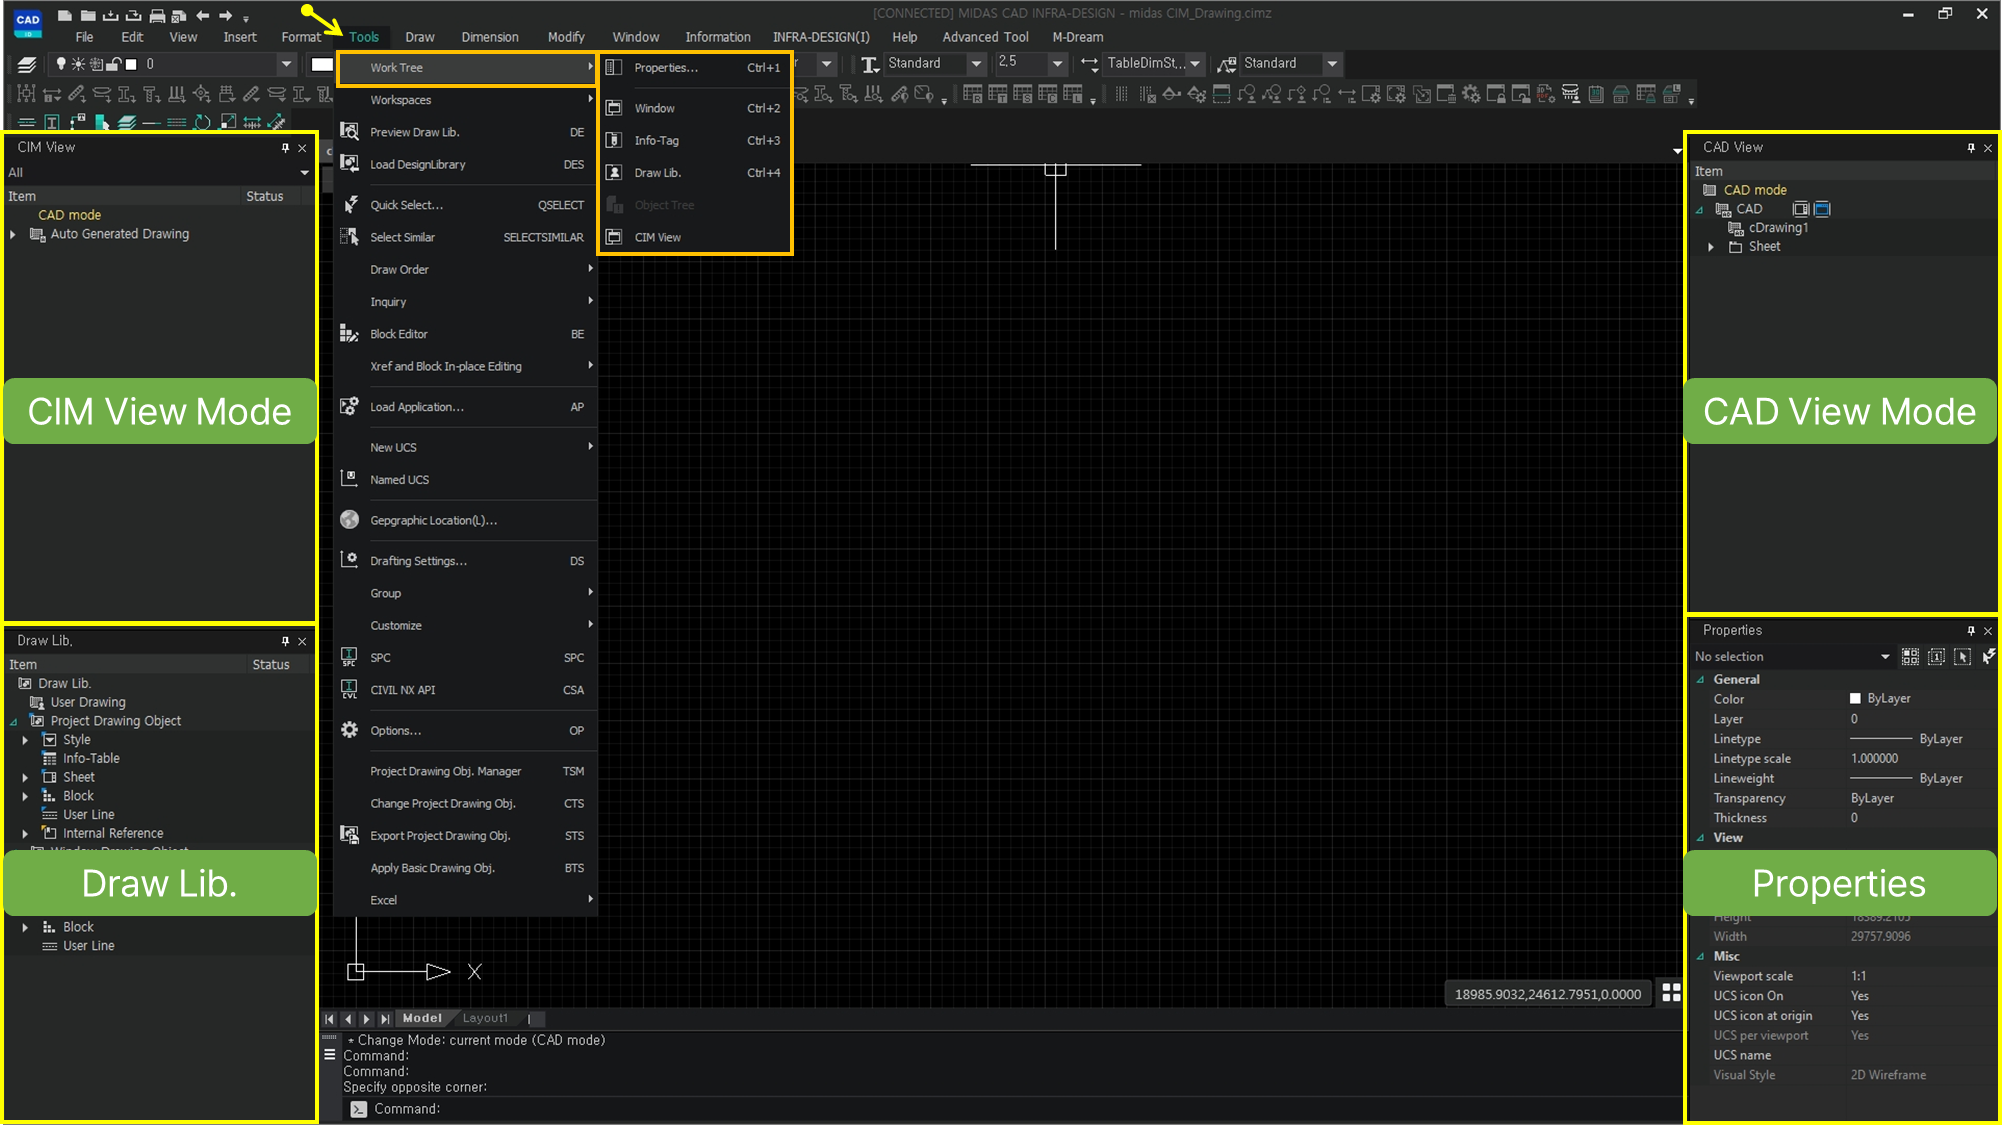The height and width of the screenshot is (1125, 2002).
Task: Click the ByLayer color swatch in Properties
Action: [1855, 698]
